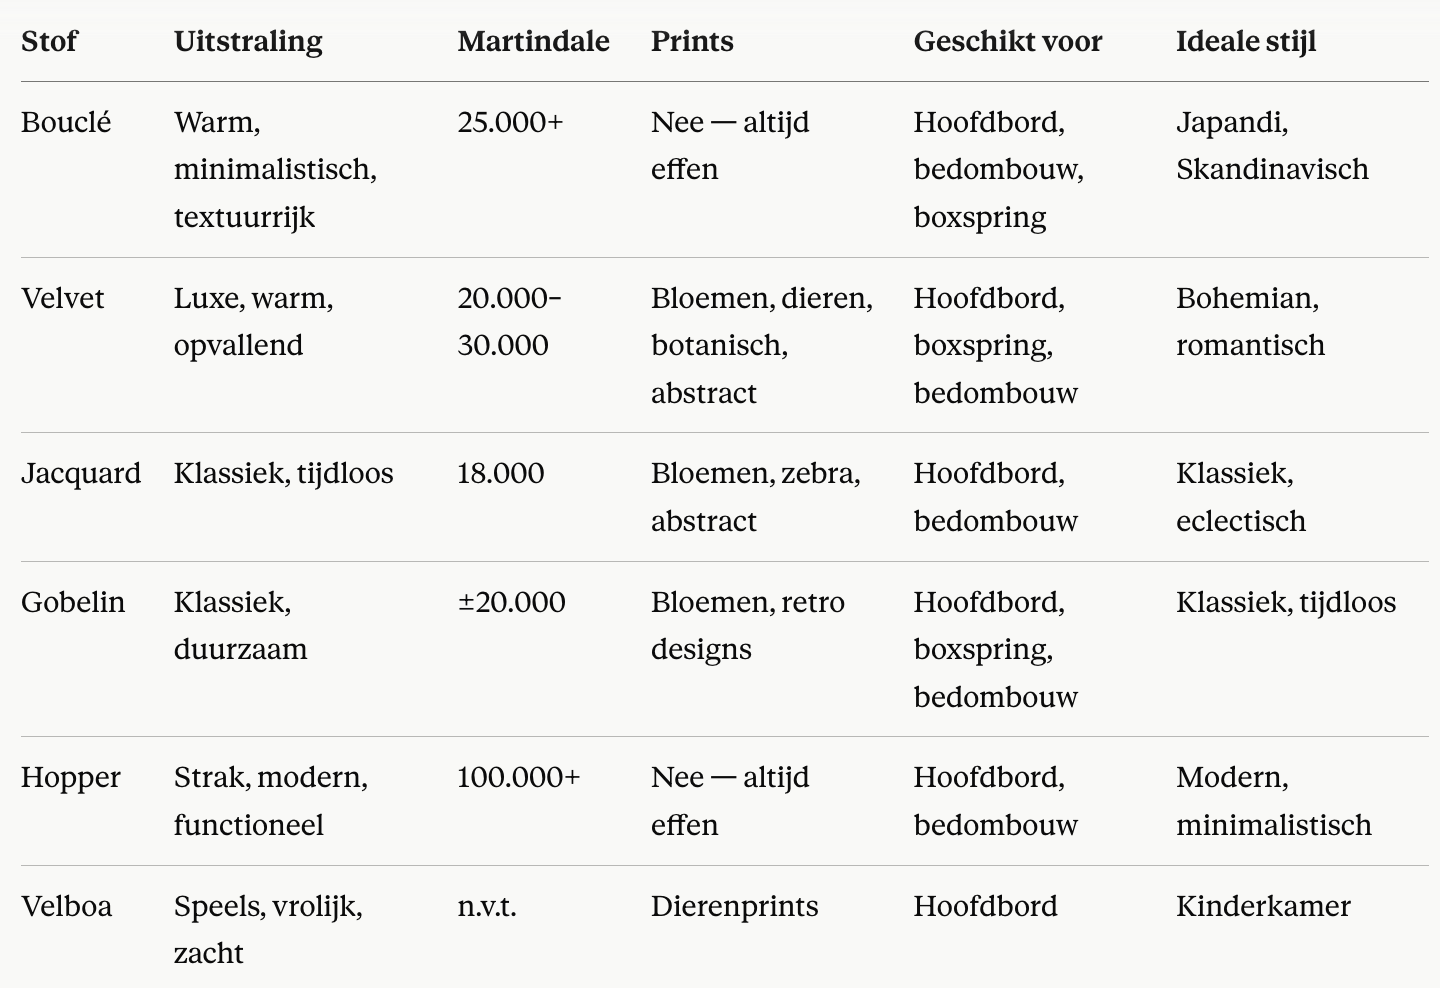The image size is (1440, 988).
Task: Select the Hopper fabric name
Action: click(x=71, y=777)
